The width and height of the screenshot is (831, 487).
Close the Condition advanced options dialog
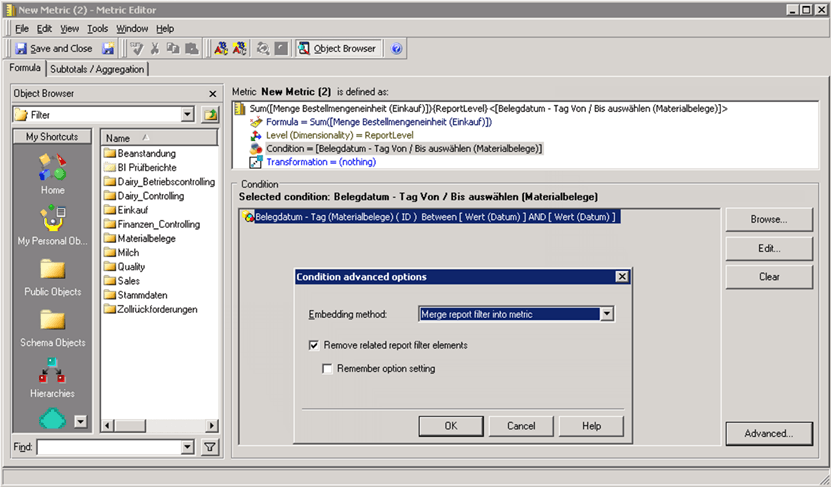[x=622, y=277]
